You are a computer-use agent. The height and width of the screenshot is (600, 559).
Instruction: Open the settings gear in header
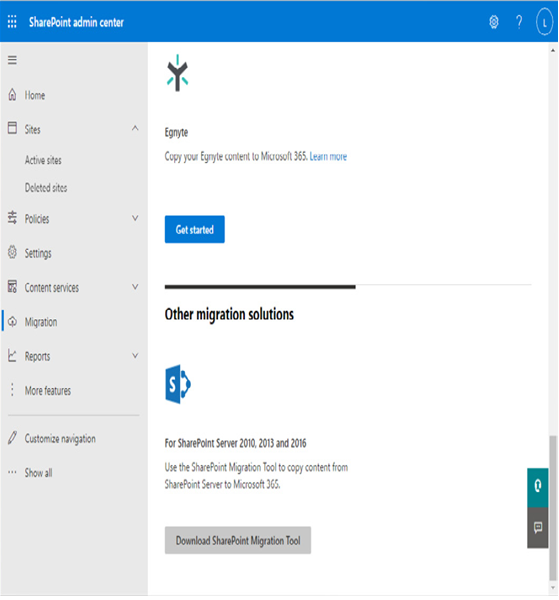[x=494, y=22]
